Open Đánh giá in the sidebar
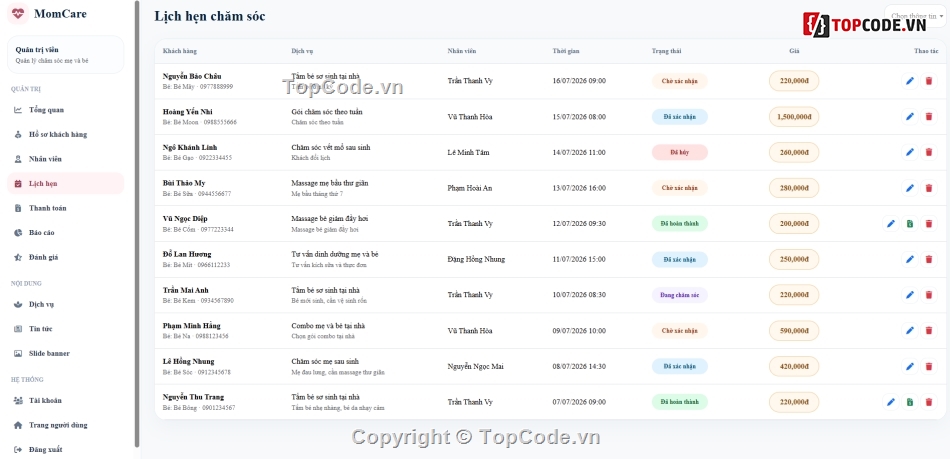950x459 pixels. (x=65, y=257)
